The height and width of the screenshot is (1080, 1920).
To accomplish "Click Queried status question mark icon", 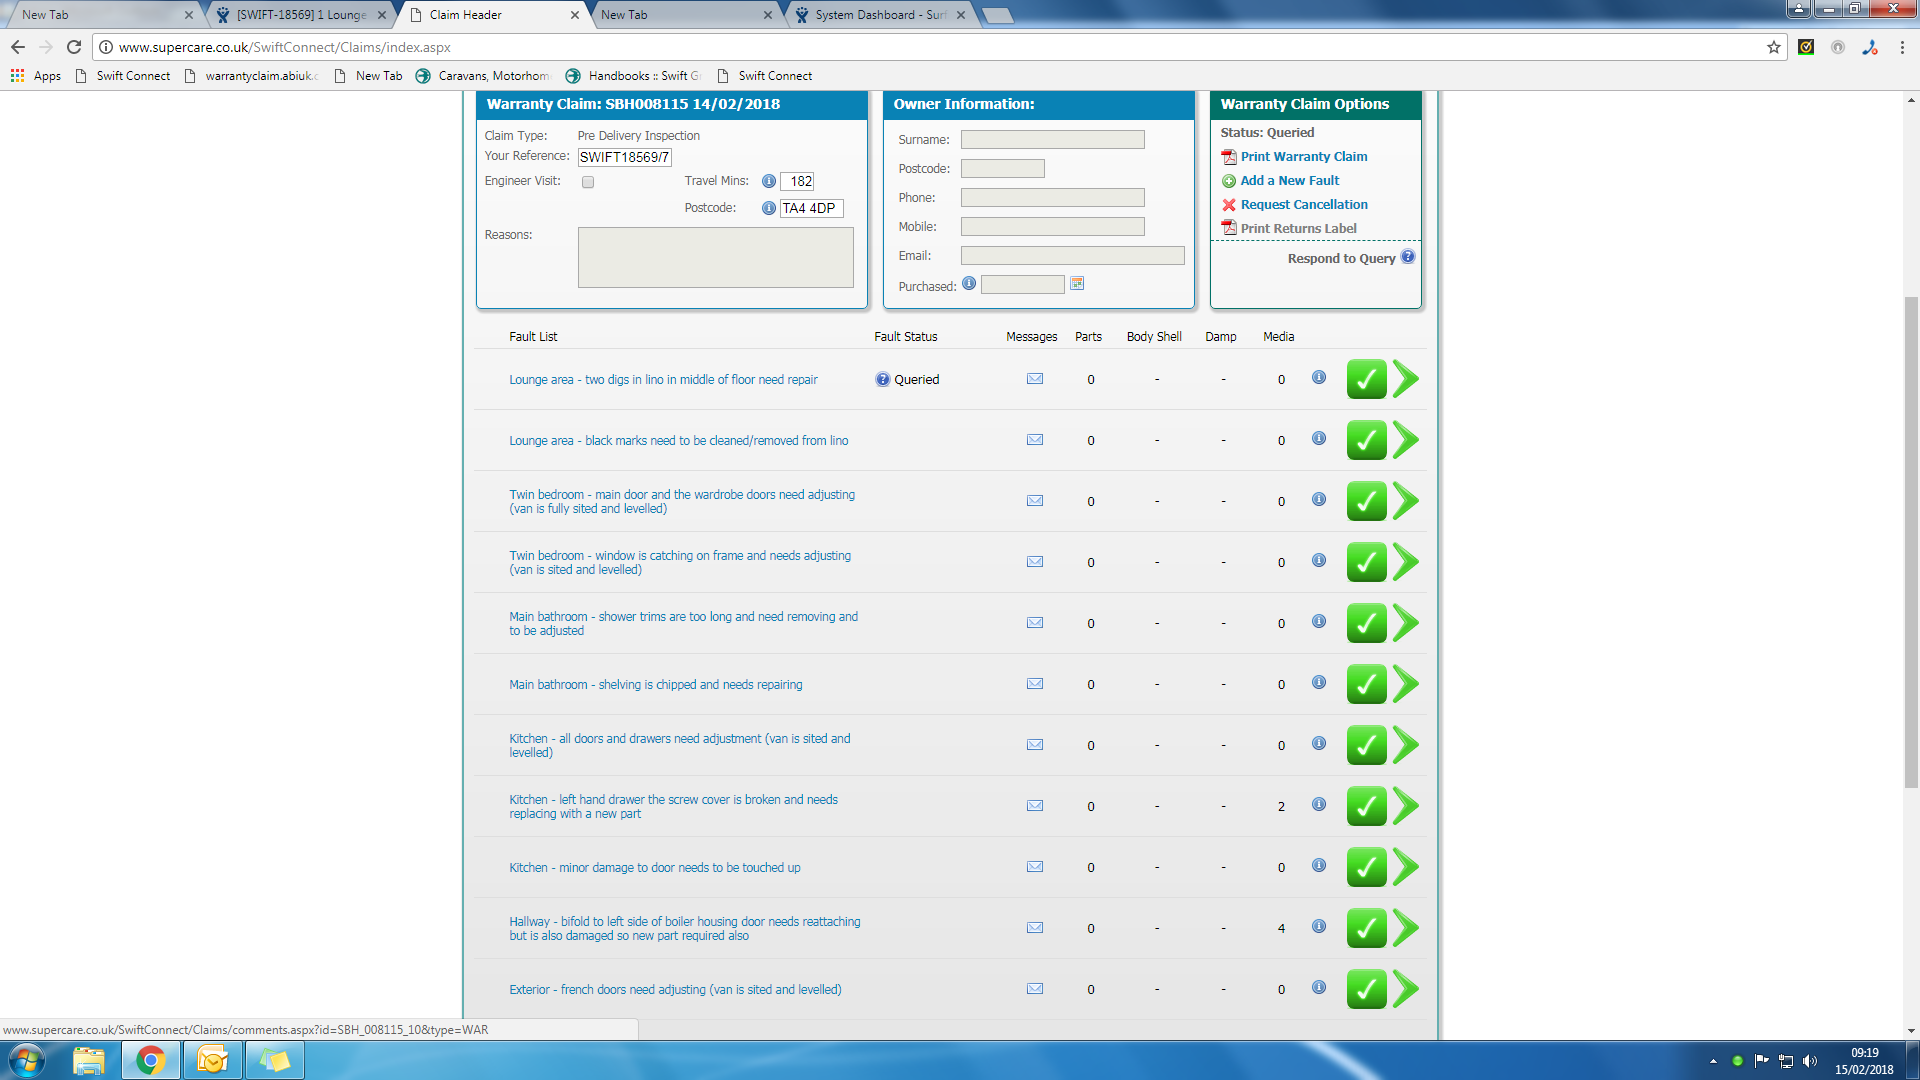I will [883, 380].
